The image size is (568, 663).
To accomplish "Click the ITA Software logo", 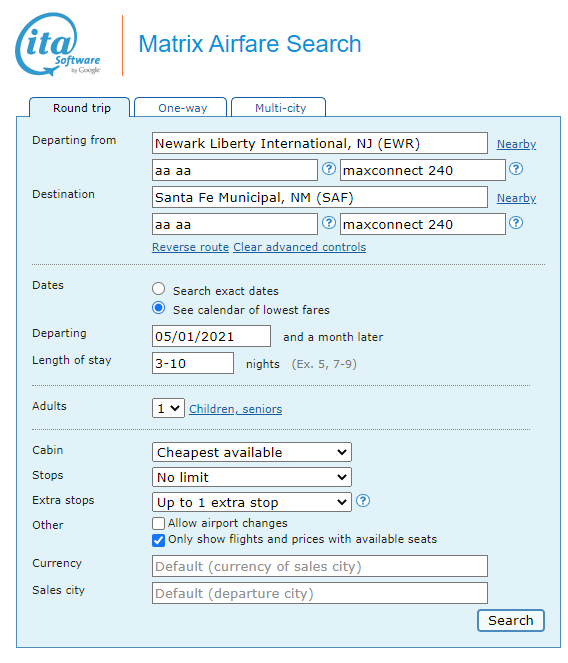I will [x=58, y=44].
